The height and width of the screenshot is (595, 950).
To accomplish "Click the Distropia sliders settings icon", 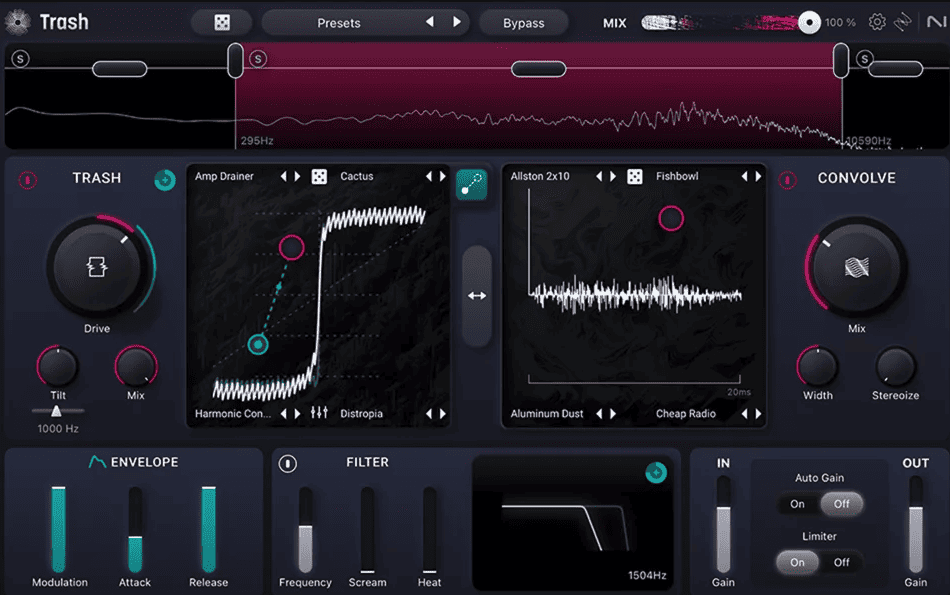I will click(319, 413).
